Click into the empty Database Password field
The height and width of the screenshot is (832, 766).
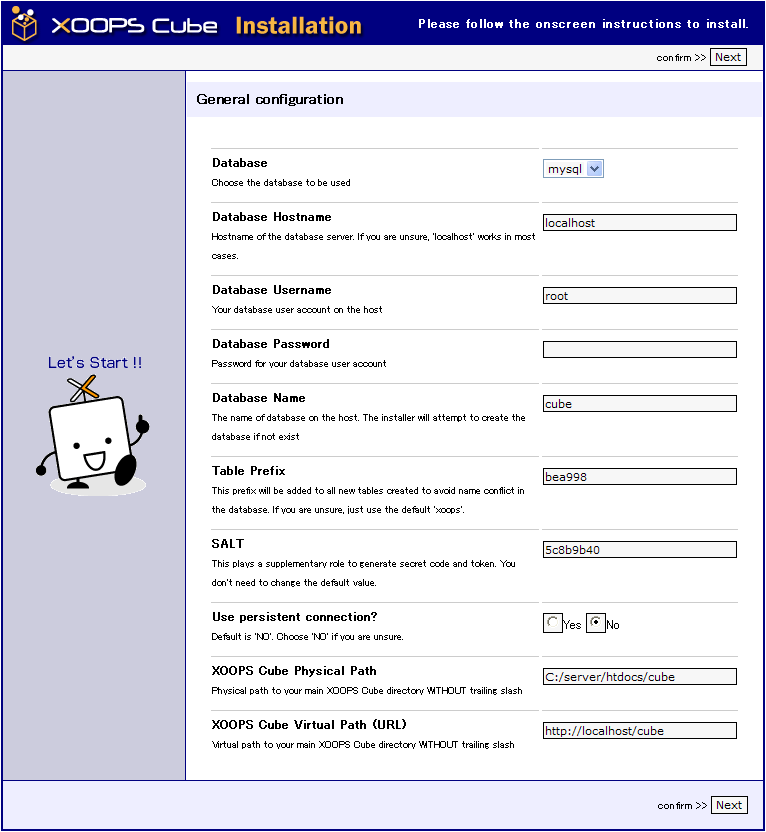tap(639, 350)
